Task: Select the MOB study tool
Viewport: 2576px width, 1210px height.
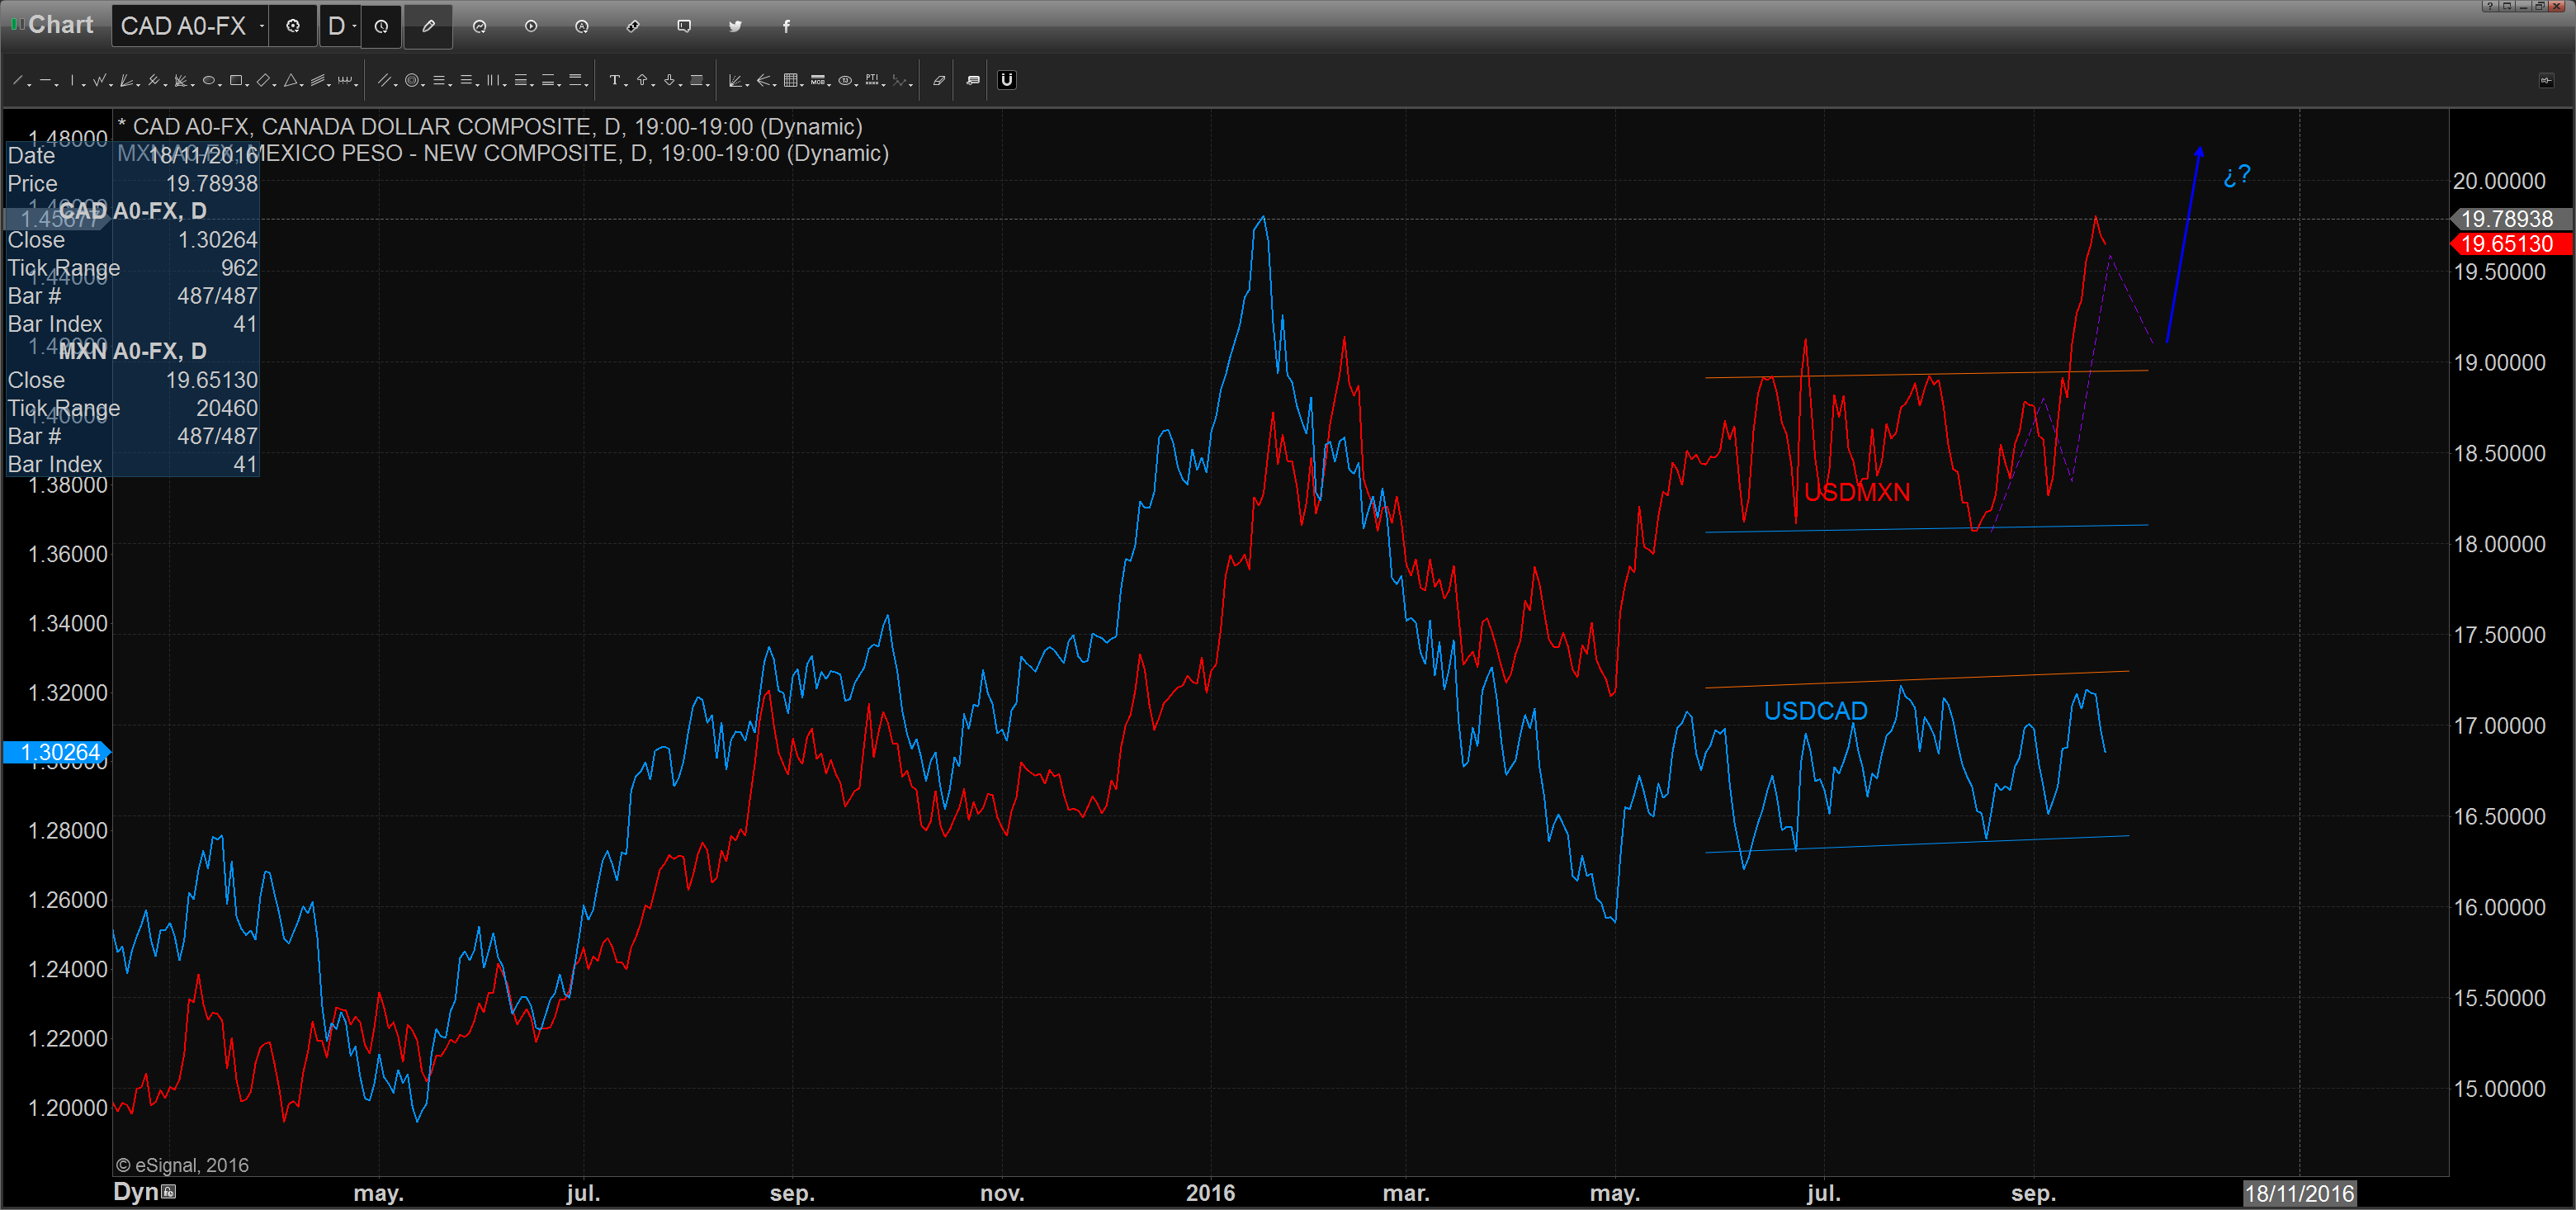Action: pos(818,80)
